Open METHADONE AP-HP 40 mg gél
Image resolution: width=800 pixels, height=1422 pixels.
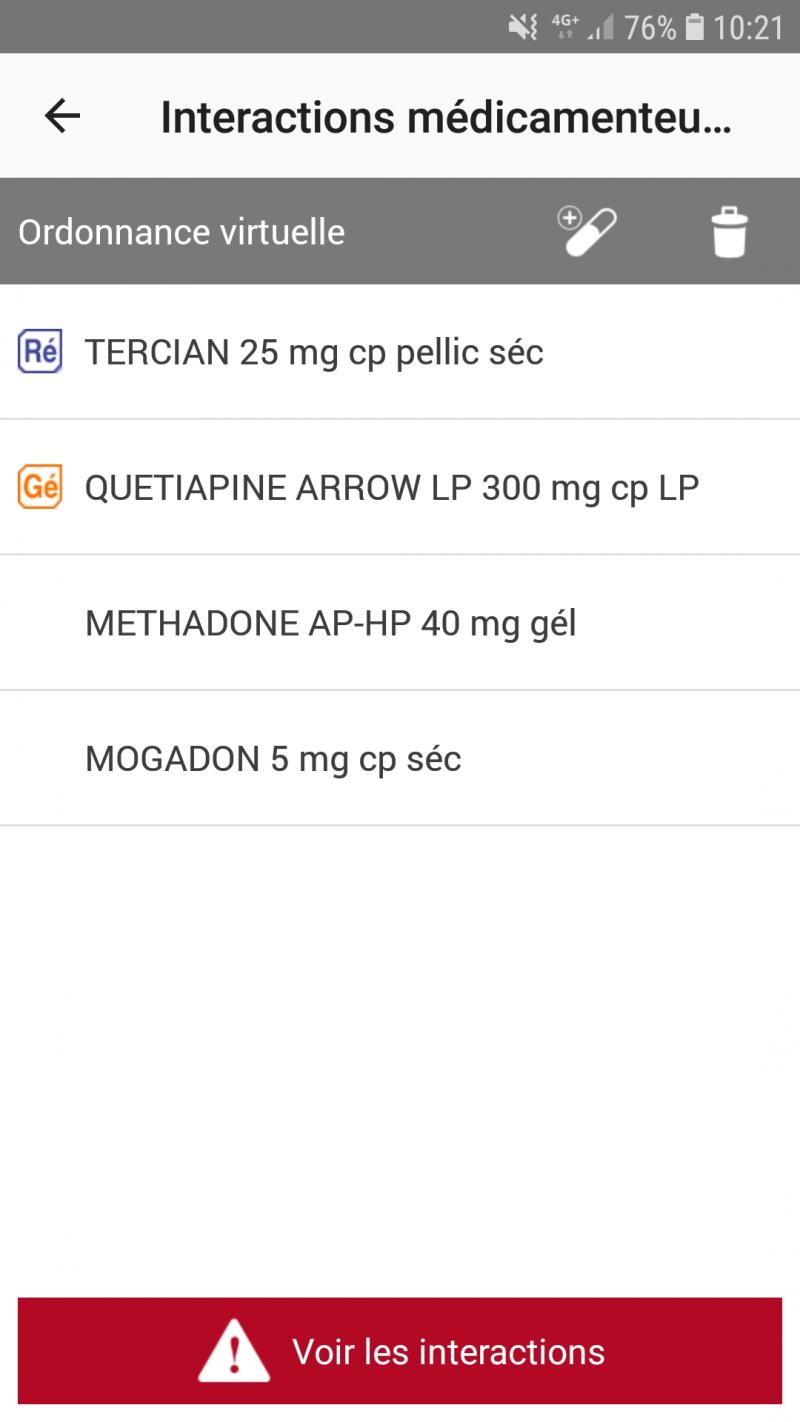click(330, 624)
